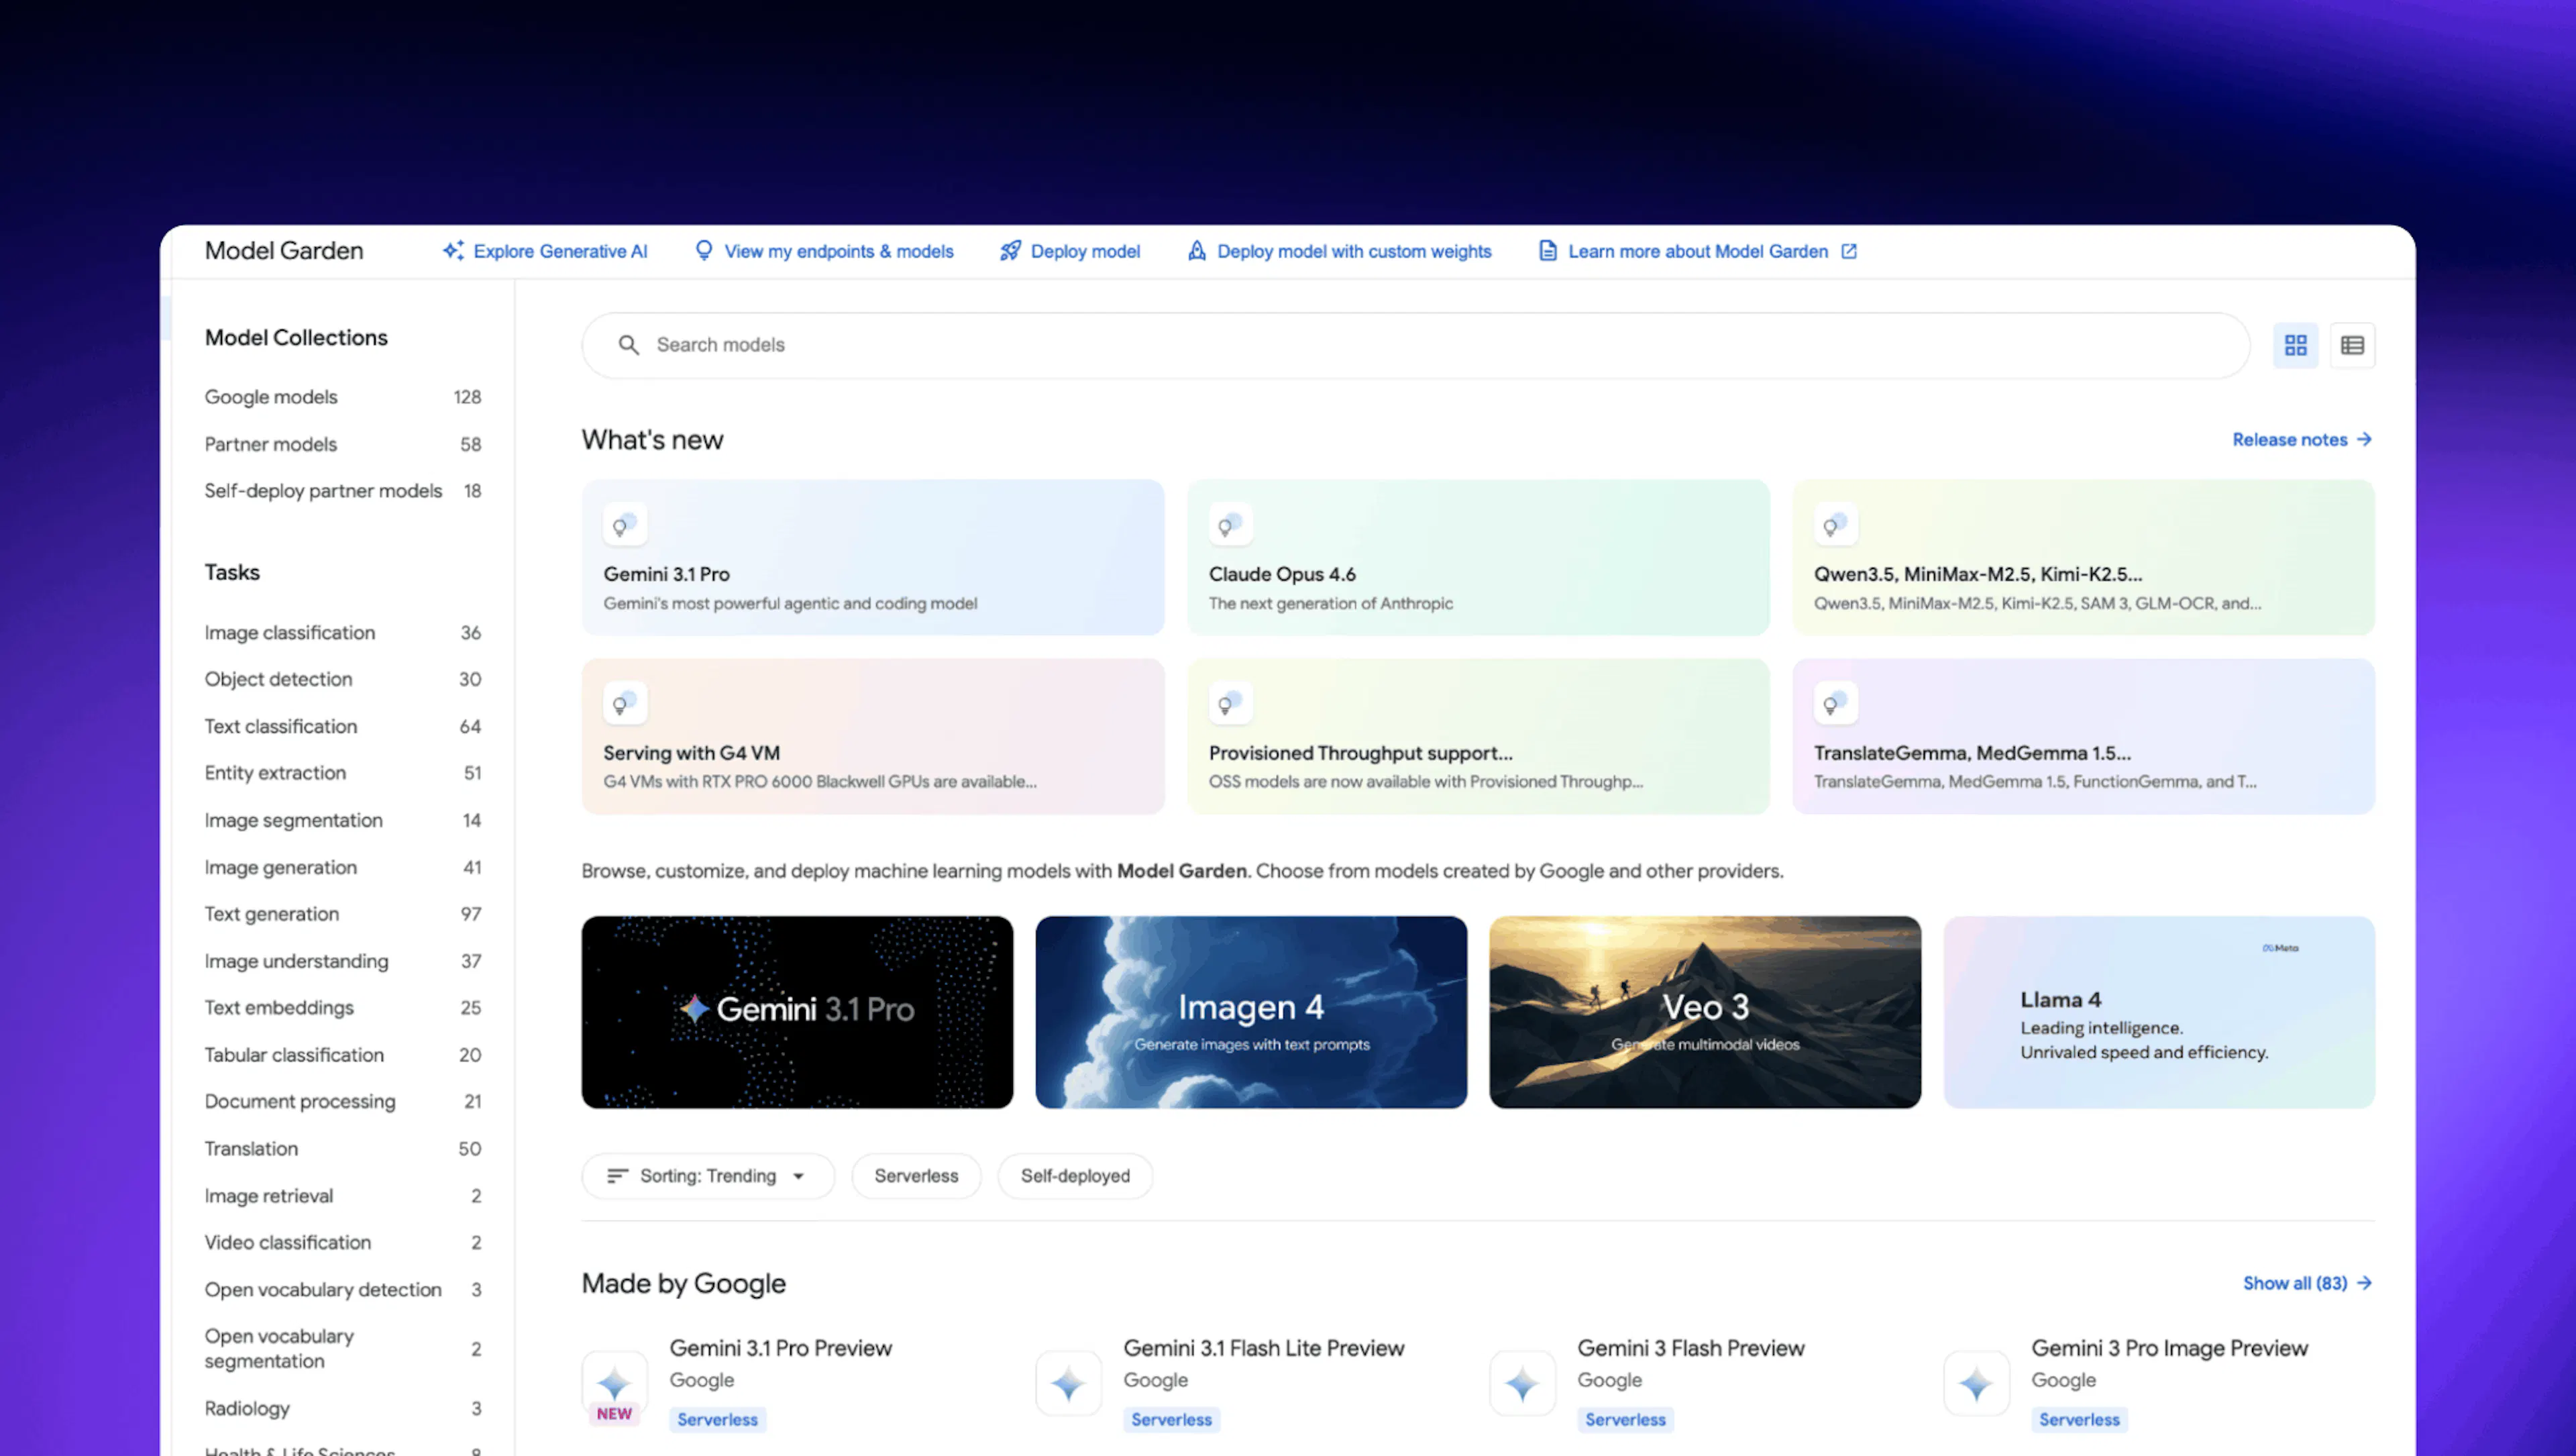Click the lightbulb icon beside View my endpoints
This screenshot has width=2576, height=1456.
(x=704, y=251)
